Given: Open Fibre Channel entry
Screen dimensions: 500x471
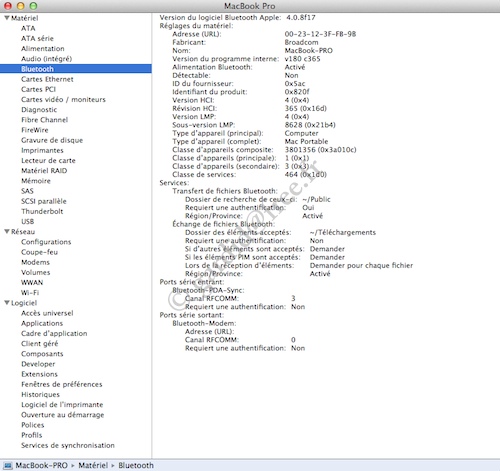Looking at the screenshot, I should (x=44, y=120).
